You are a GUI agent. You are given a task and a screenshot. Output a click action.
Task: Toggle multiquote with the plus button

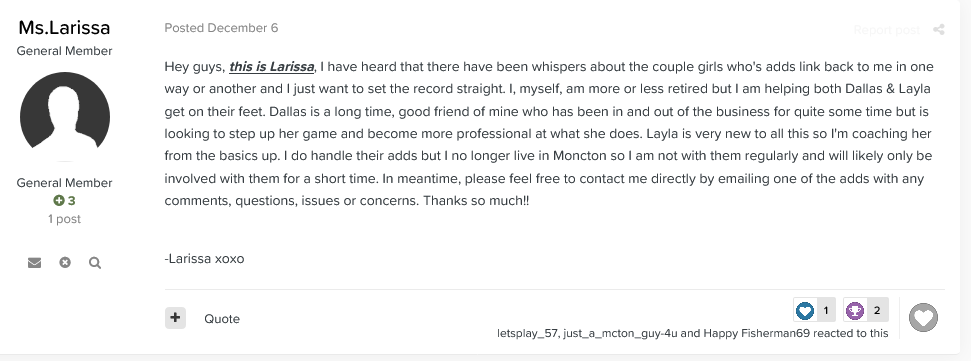point(175,318)
